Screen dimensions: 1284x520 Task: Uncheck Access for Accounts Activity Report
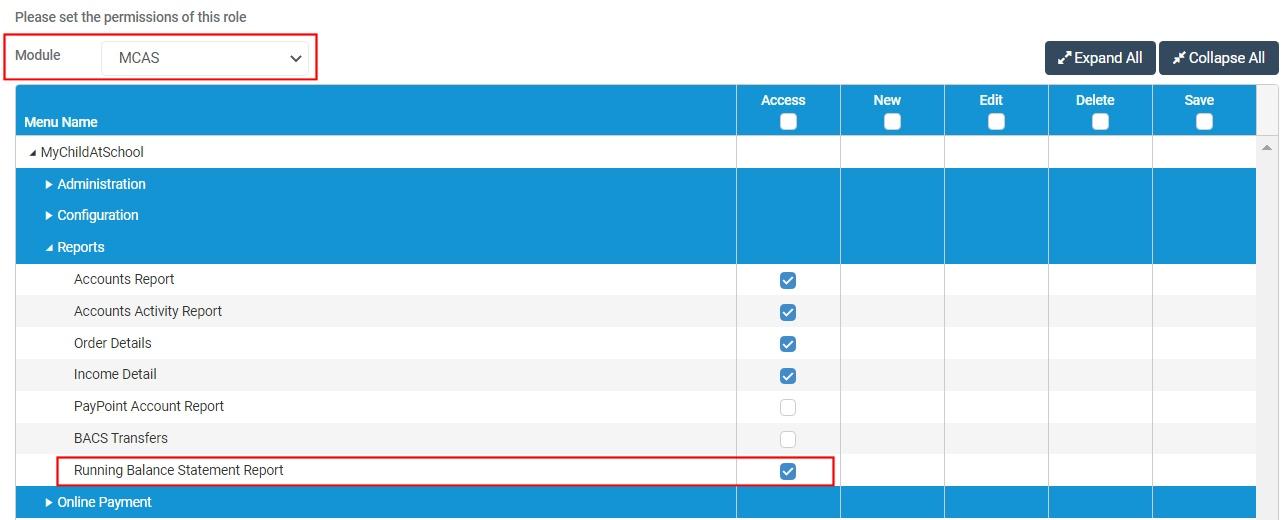pyautogui.click(x=788, y=312)
